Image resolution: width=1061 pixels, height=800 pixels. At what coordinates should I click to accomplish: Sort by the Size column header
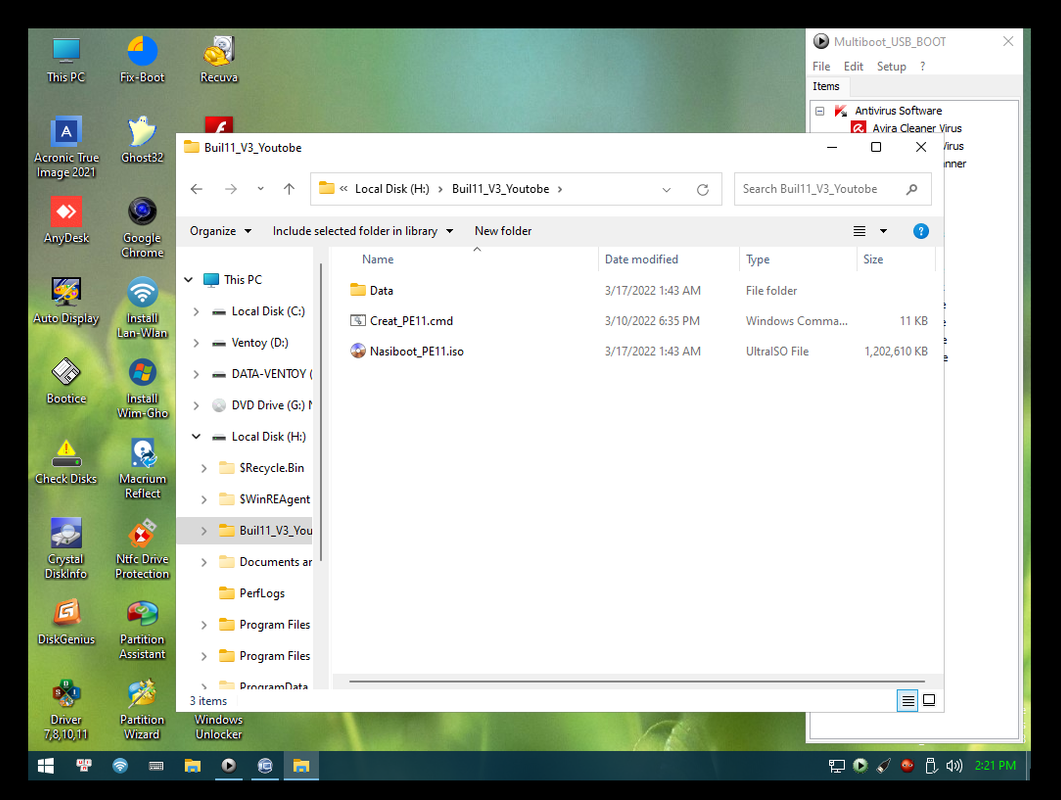click(873, 259)
